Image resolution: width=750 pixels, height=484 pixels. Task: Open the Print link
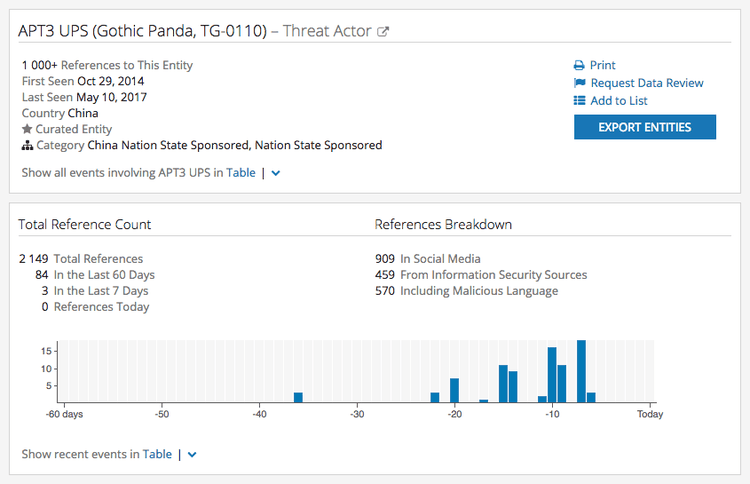[x=603, y=66]
